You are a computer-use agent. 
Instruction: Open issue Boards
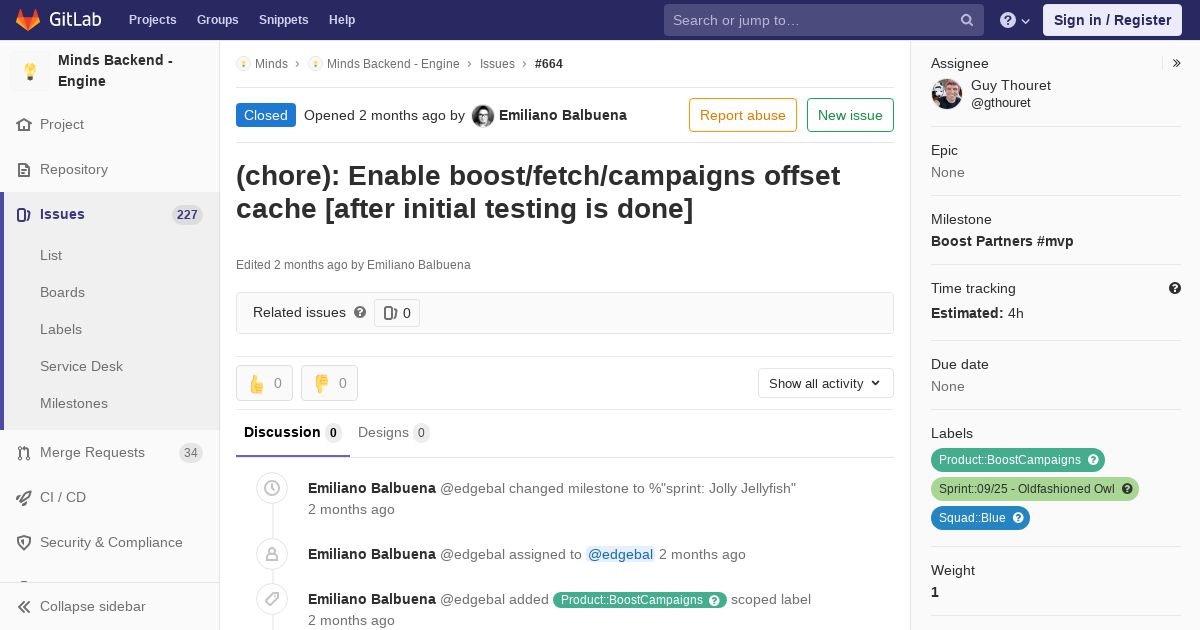62,292
